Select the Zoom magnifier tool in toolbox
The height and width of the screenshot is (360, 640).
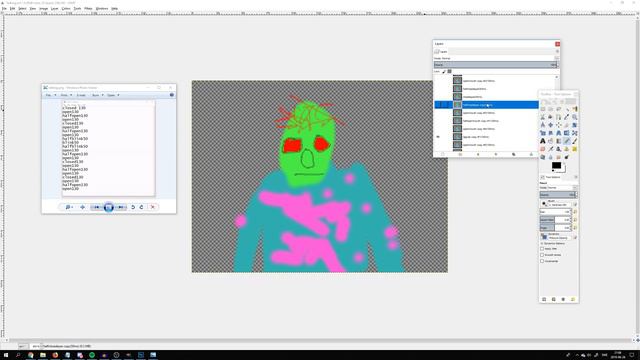pyautogui.click(x=575, y=117)
